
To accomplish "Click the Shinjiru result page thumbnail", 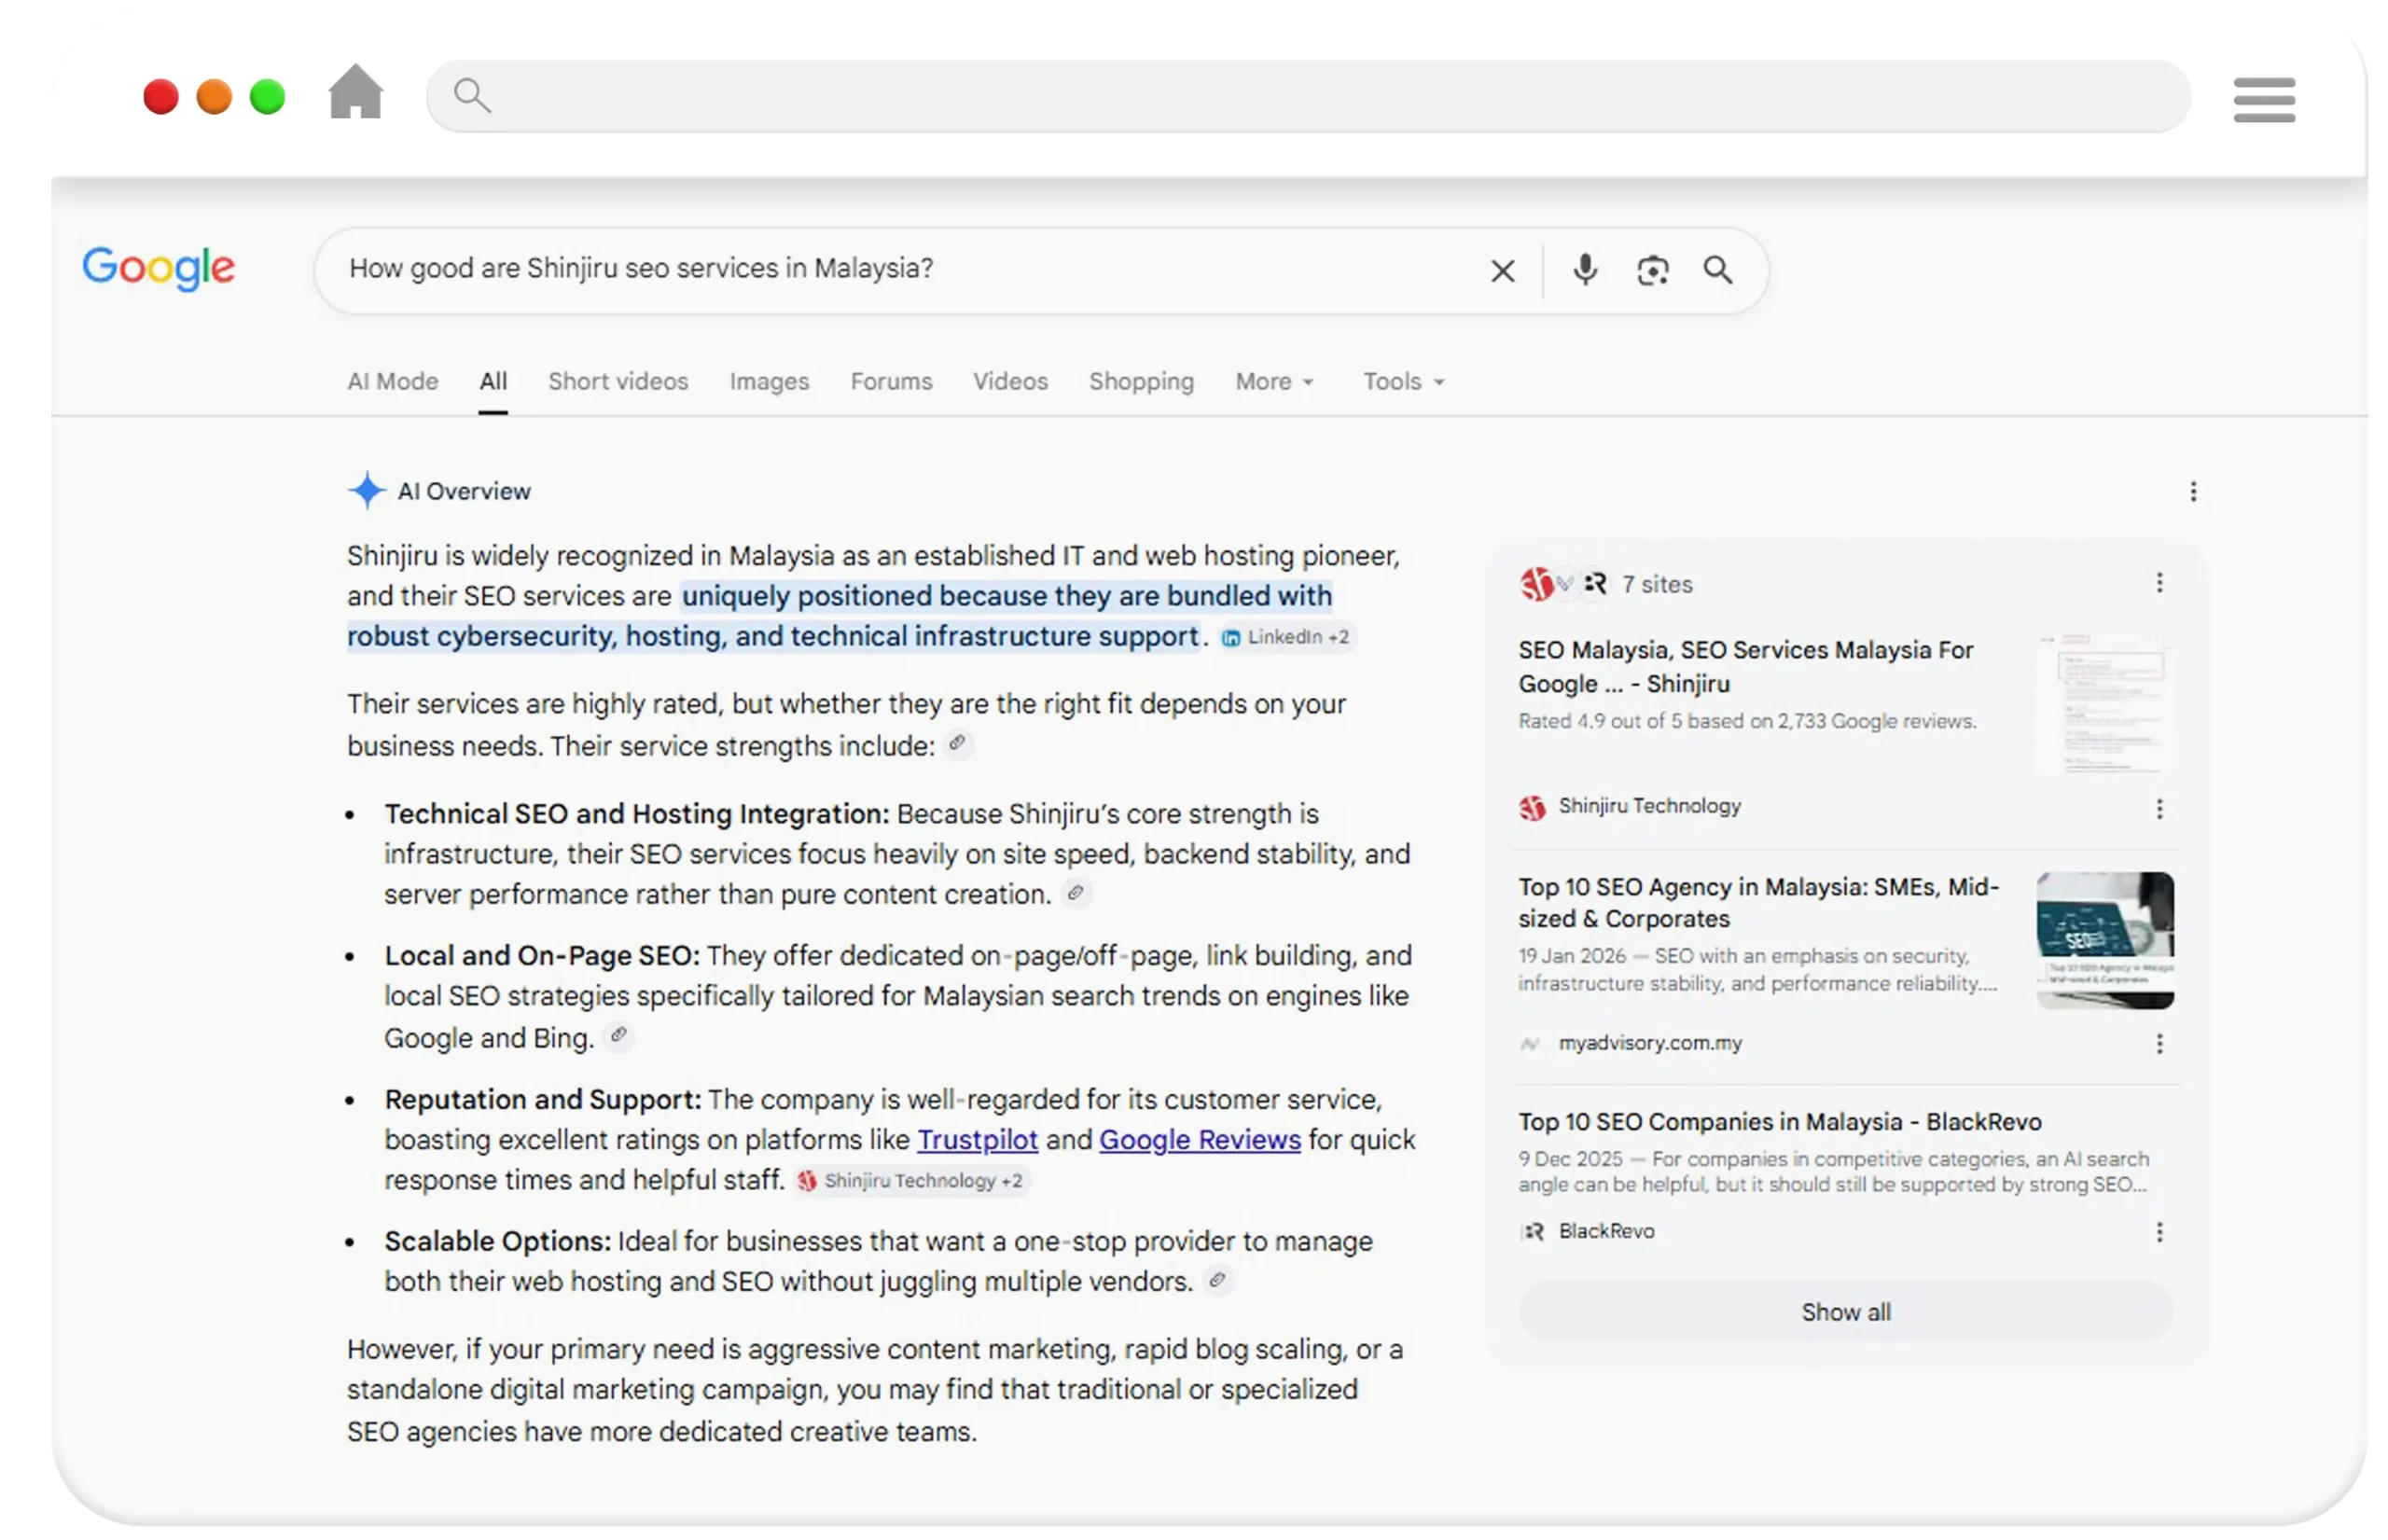I will pos(2105,703).
